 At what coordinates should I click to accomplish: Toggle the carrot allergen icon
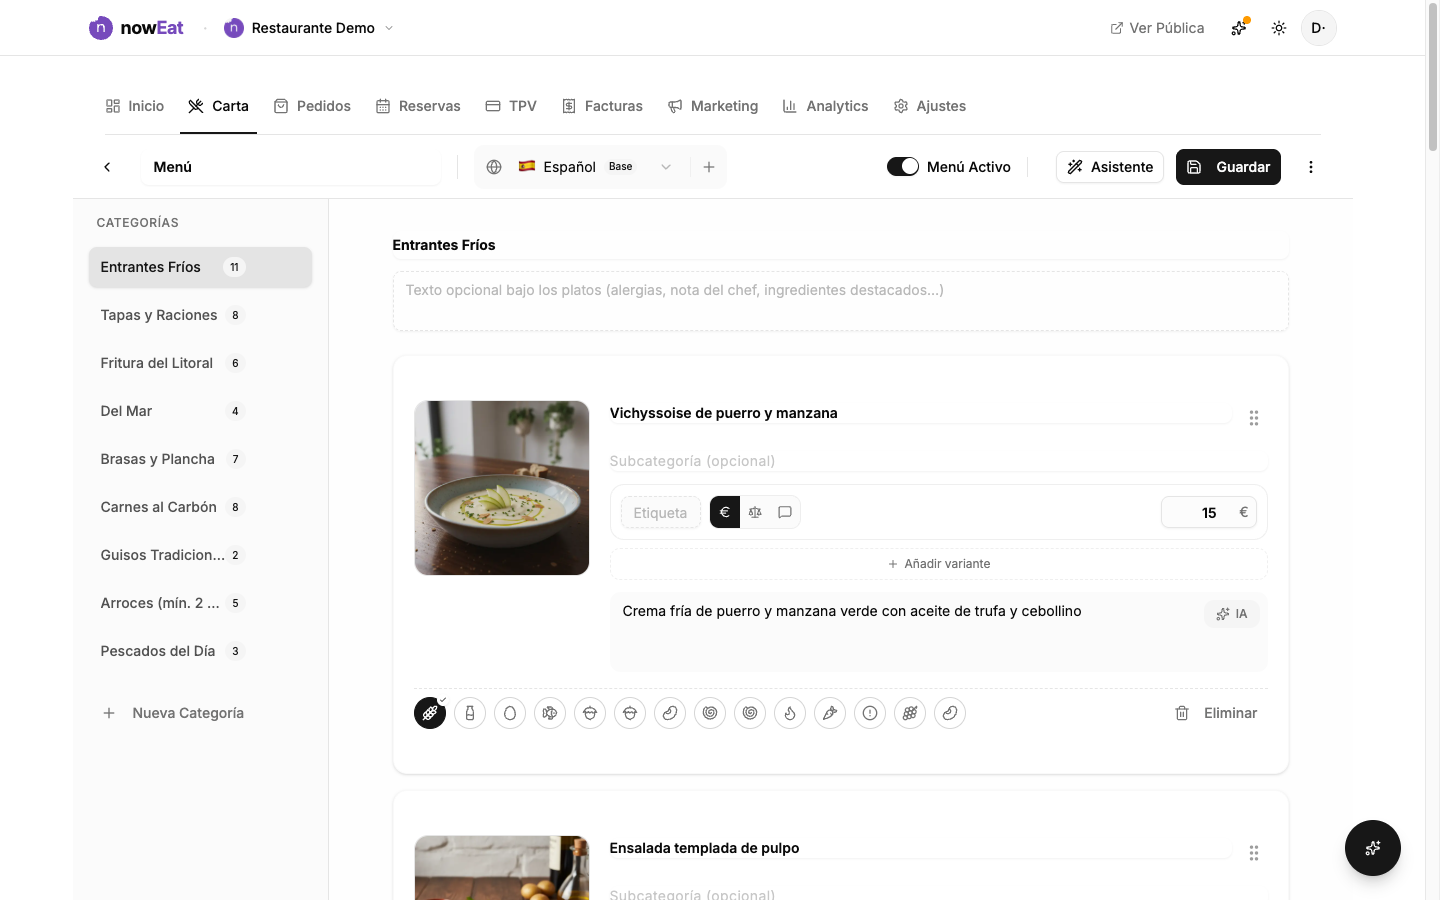pyautogui.click(x=830, y=713)
